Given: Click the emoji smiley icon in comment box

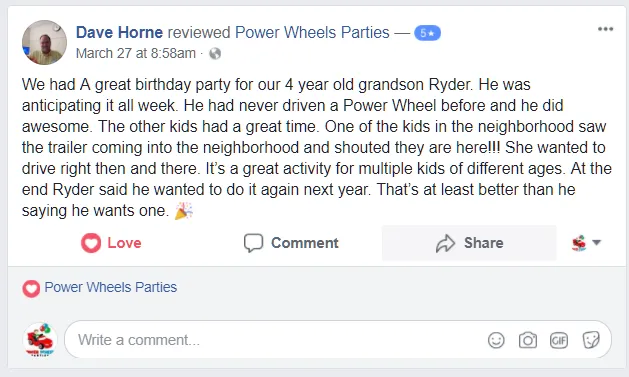Looking at the screenshot, I should (496, 341).
